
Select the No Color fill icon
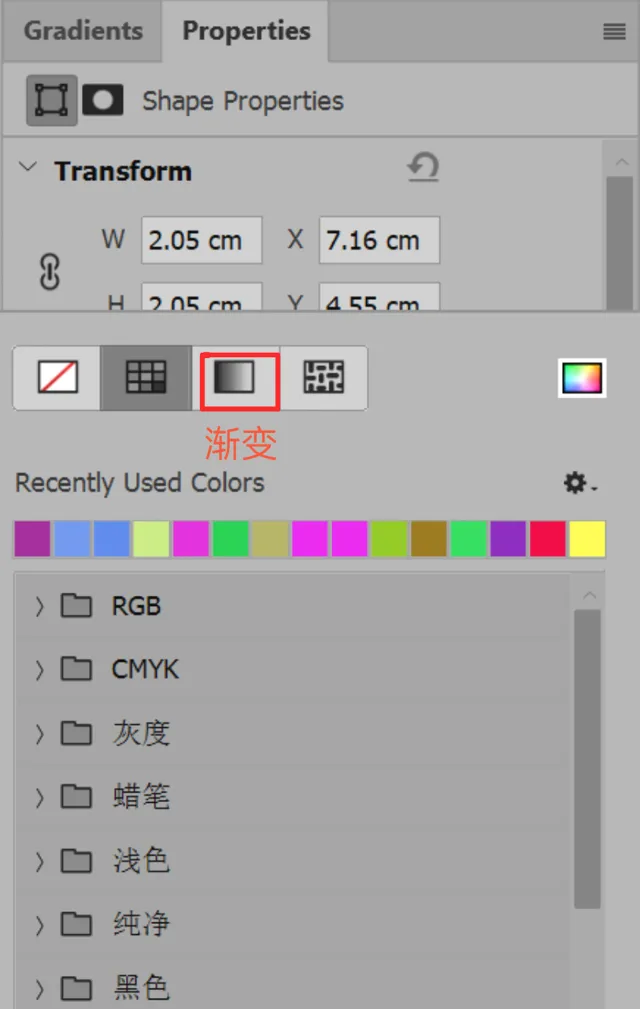click(57, 377)
